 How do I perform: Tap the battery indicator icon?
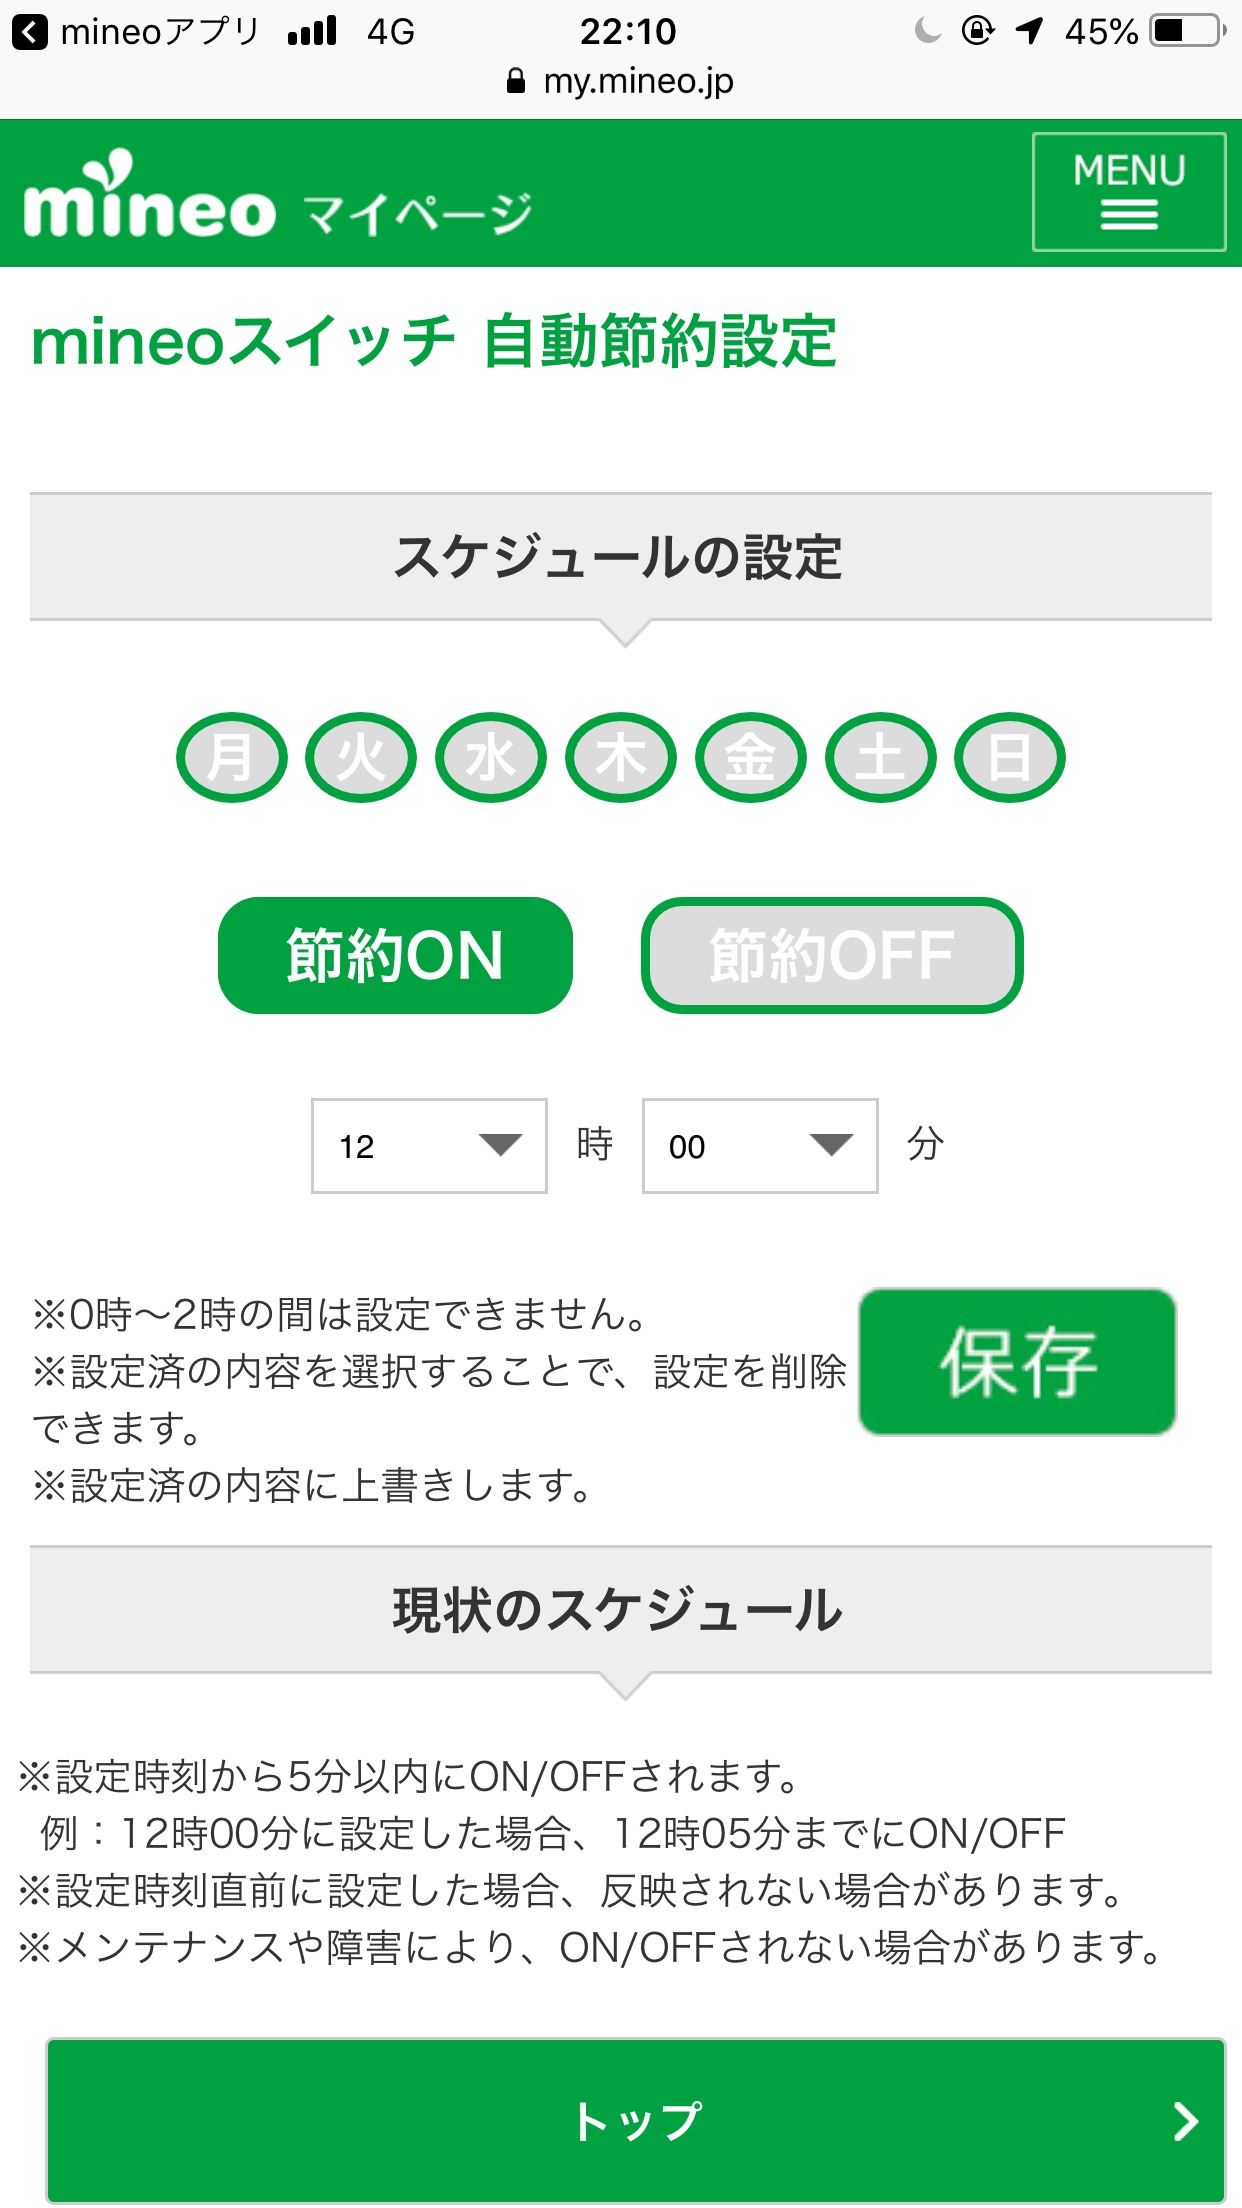1186,32
